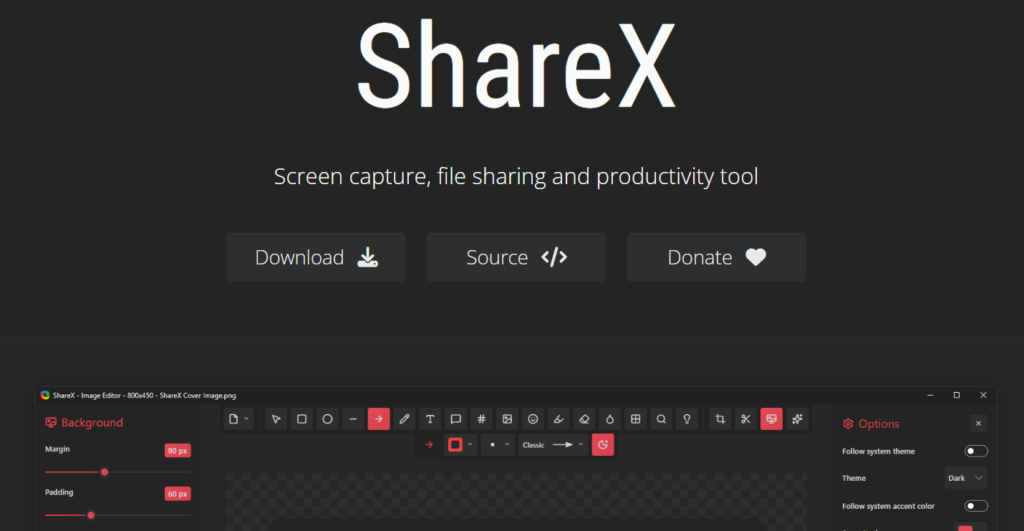Select the Ellipse drawing tool
The width and height of the screenshot is (1024, 531).
(x=327, y=419)
